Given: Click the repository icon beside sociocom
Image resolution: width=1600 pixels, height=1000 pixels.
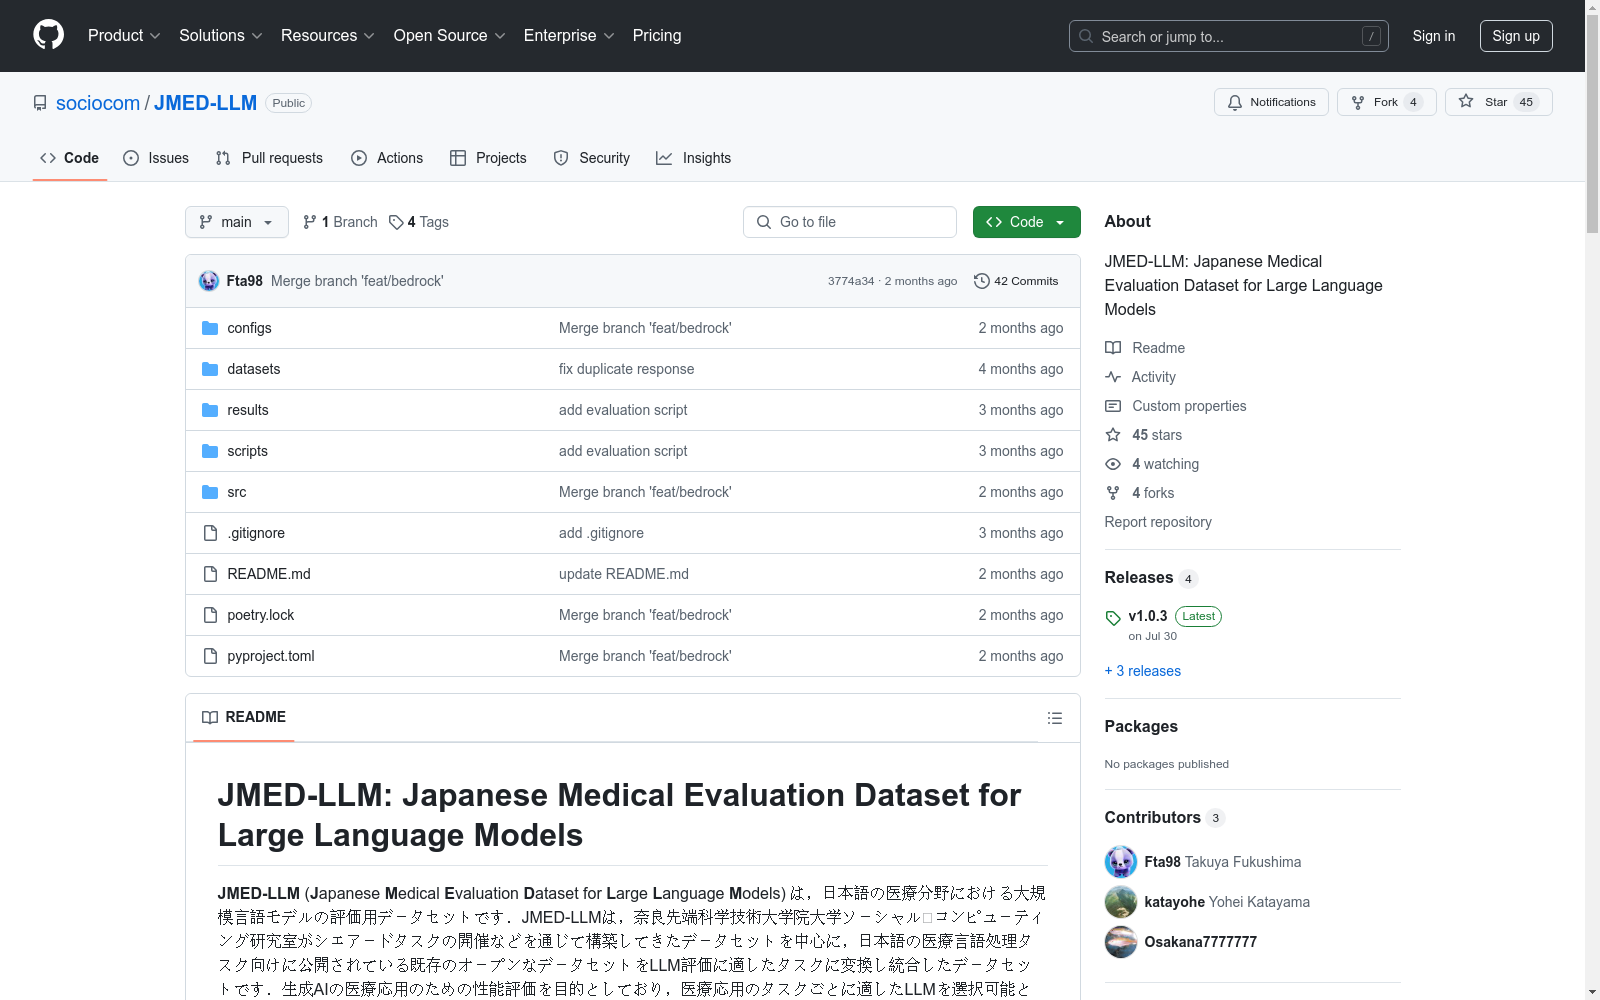Looking at the screenshot, I should 40,103.
